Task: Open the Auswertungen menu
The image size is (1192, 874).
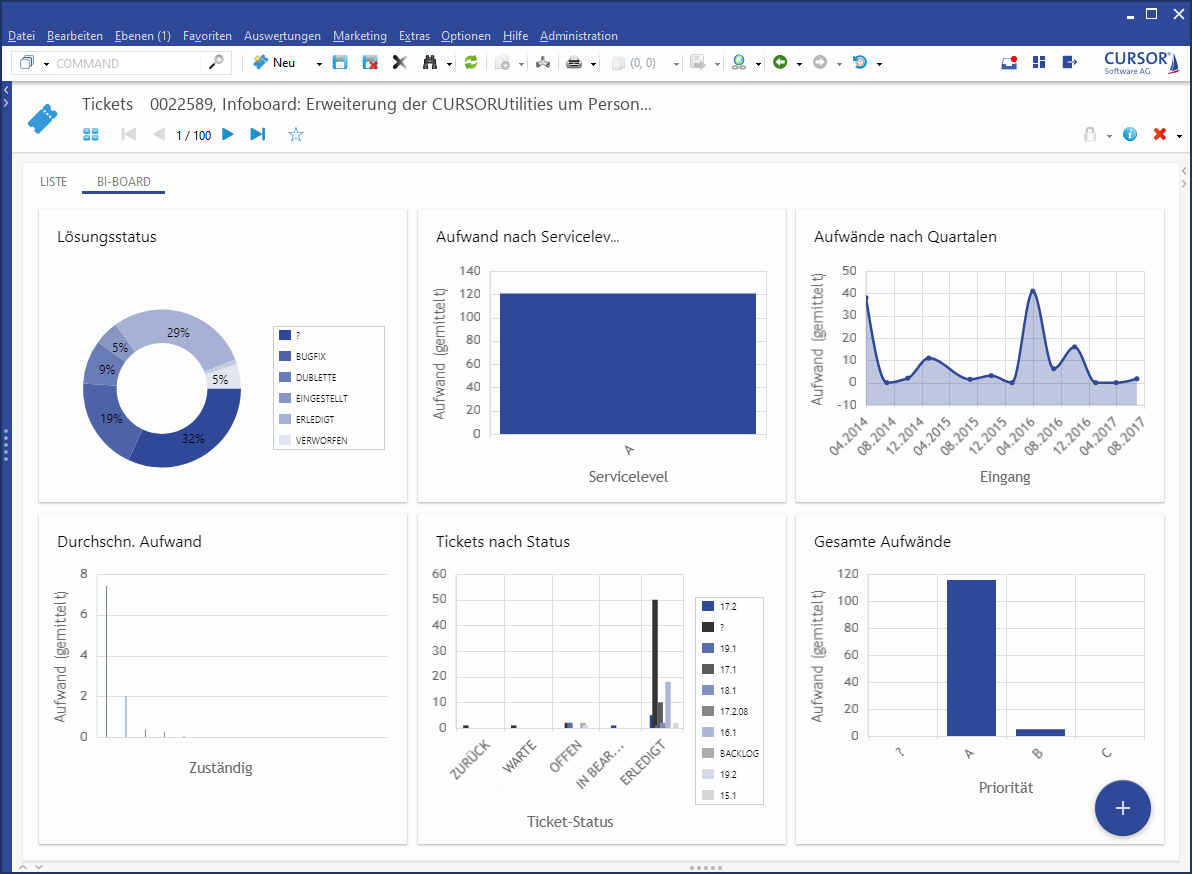Action: [x=282, y=36]
